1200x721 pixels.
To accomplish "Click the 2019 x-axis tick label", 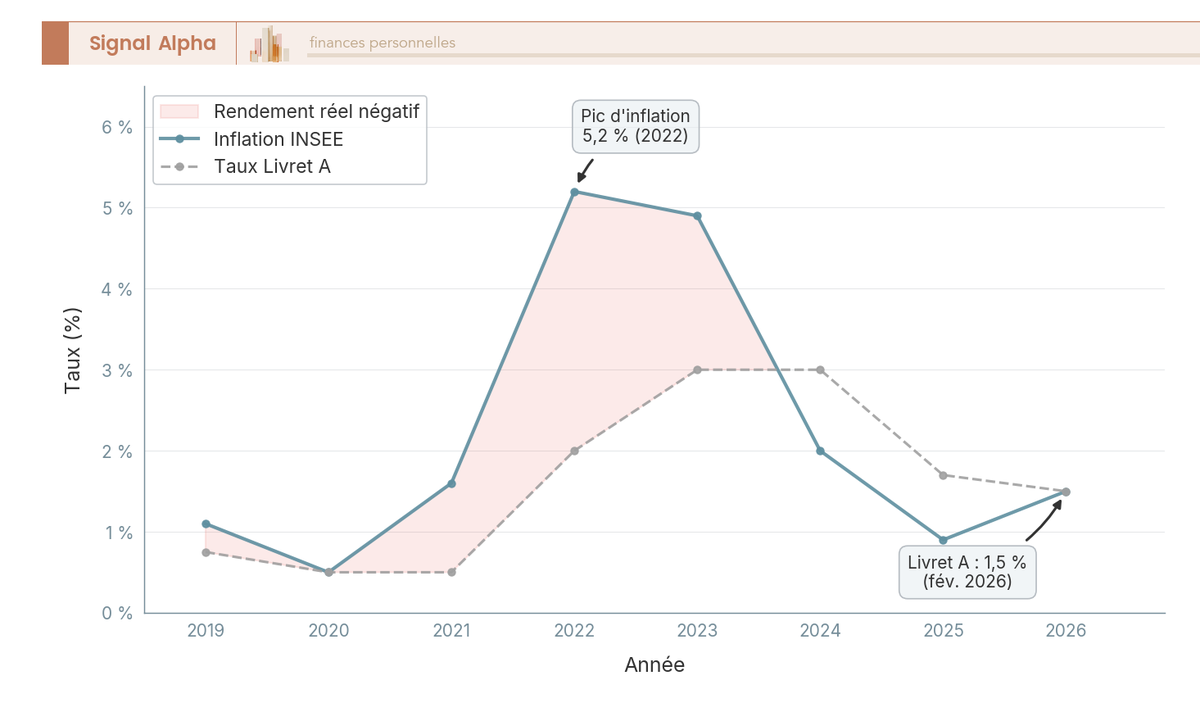I will [x=206, y=631].
